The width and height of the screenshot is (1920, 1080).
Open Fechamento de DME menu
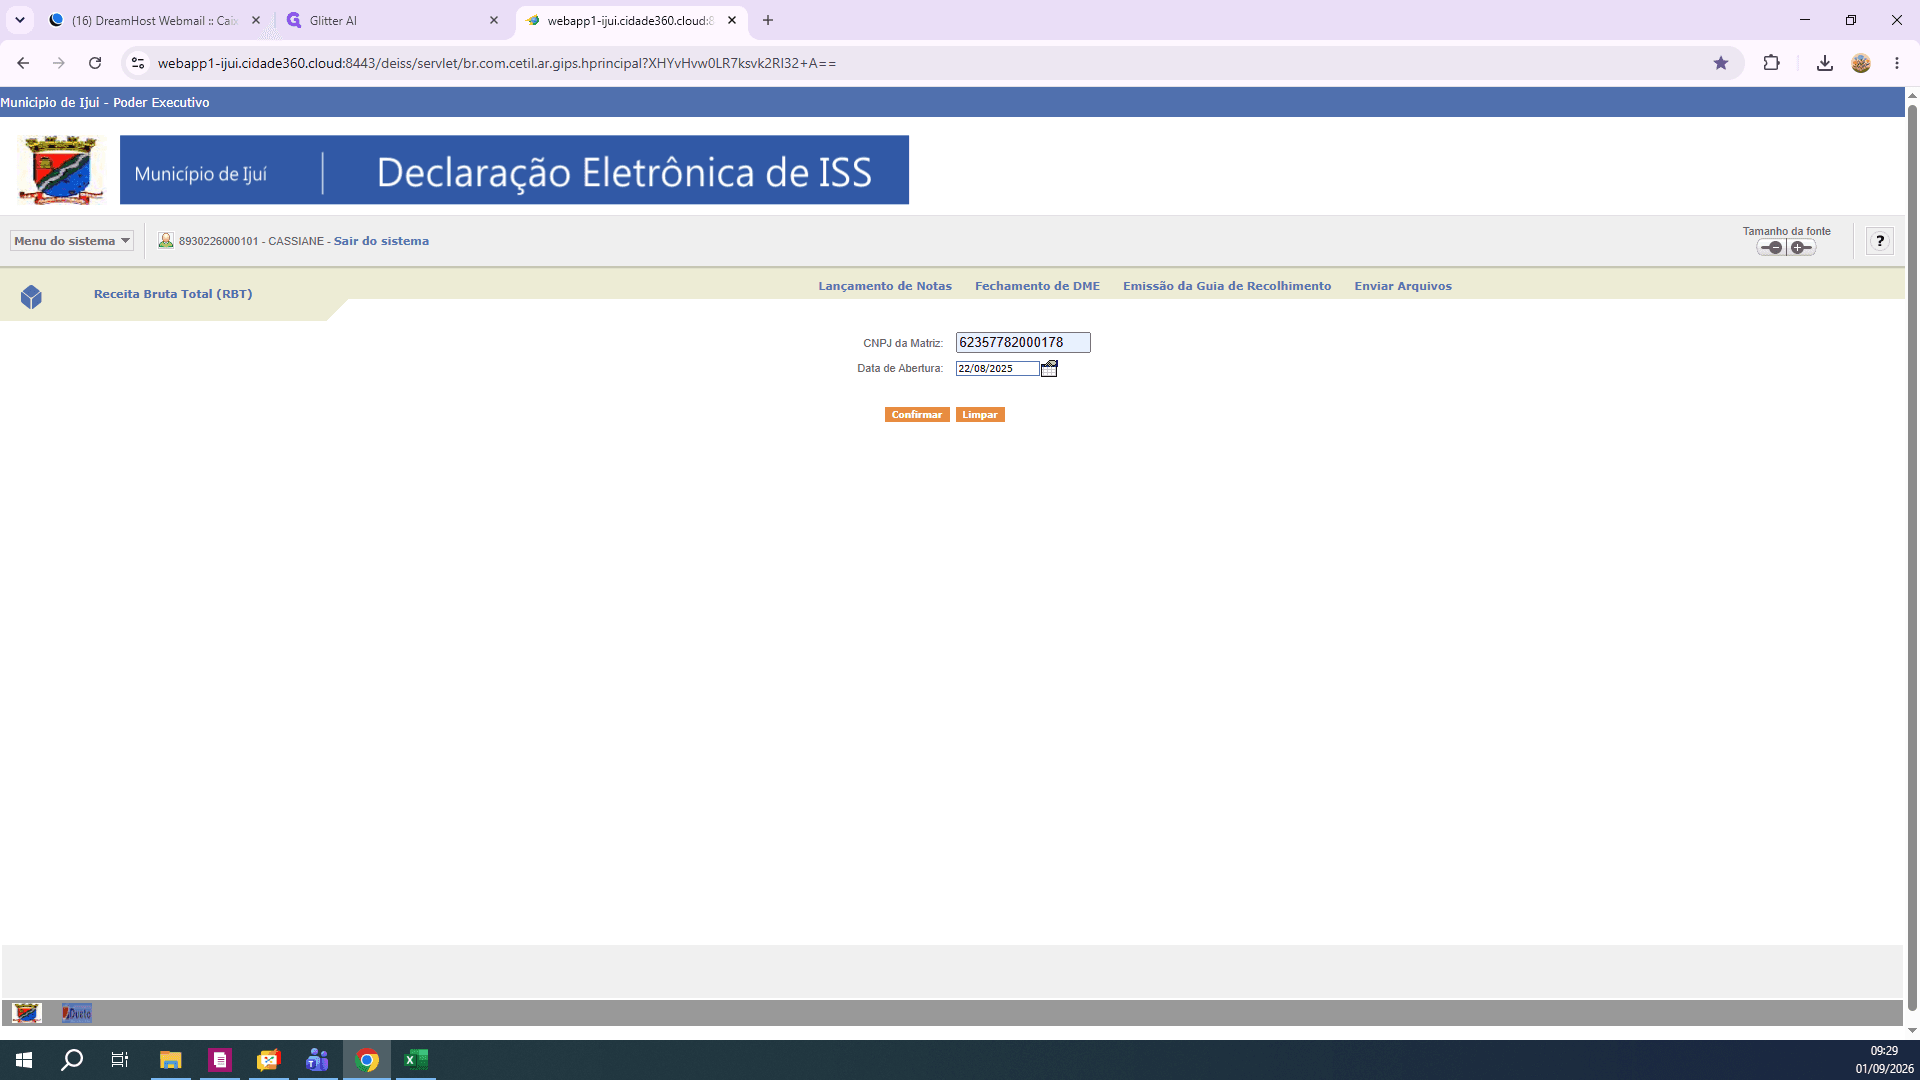coord(1037,286)
